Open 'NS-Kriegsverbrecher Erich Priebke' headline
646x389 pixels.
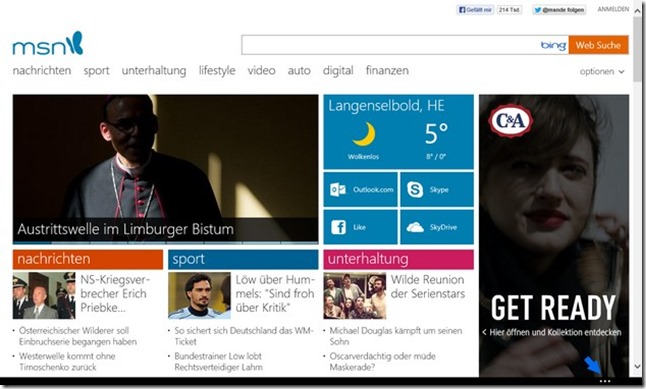[x=115, y=293]
